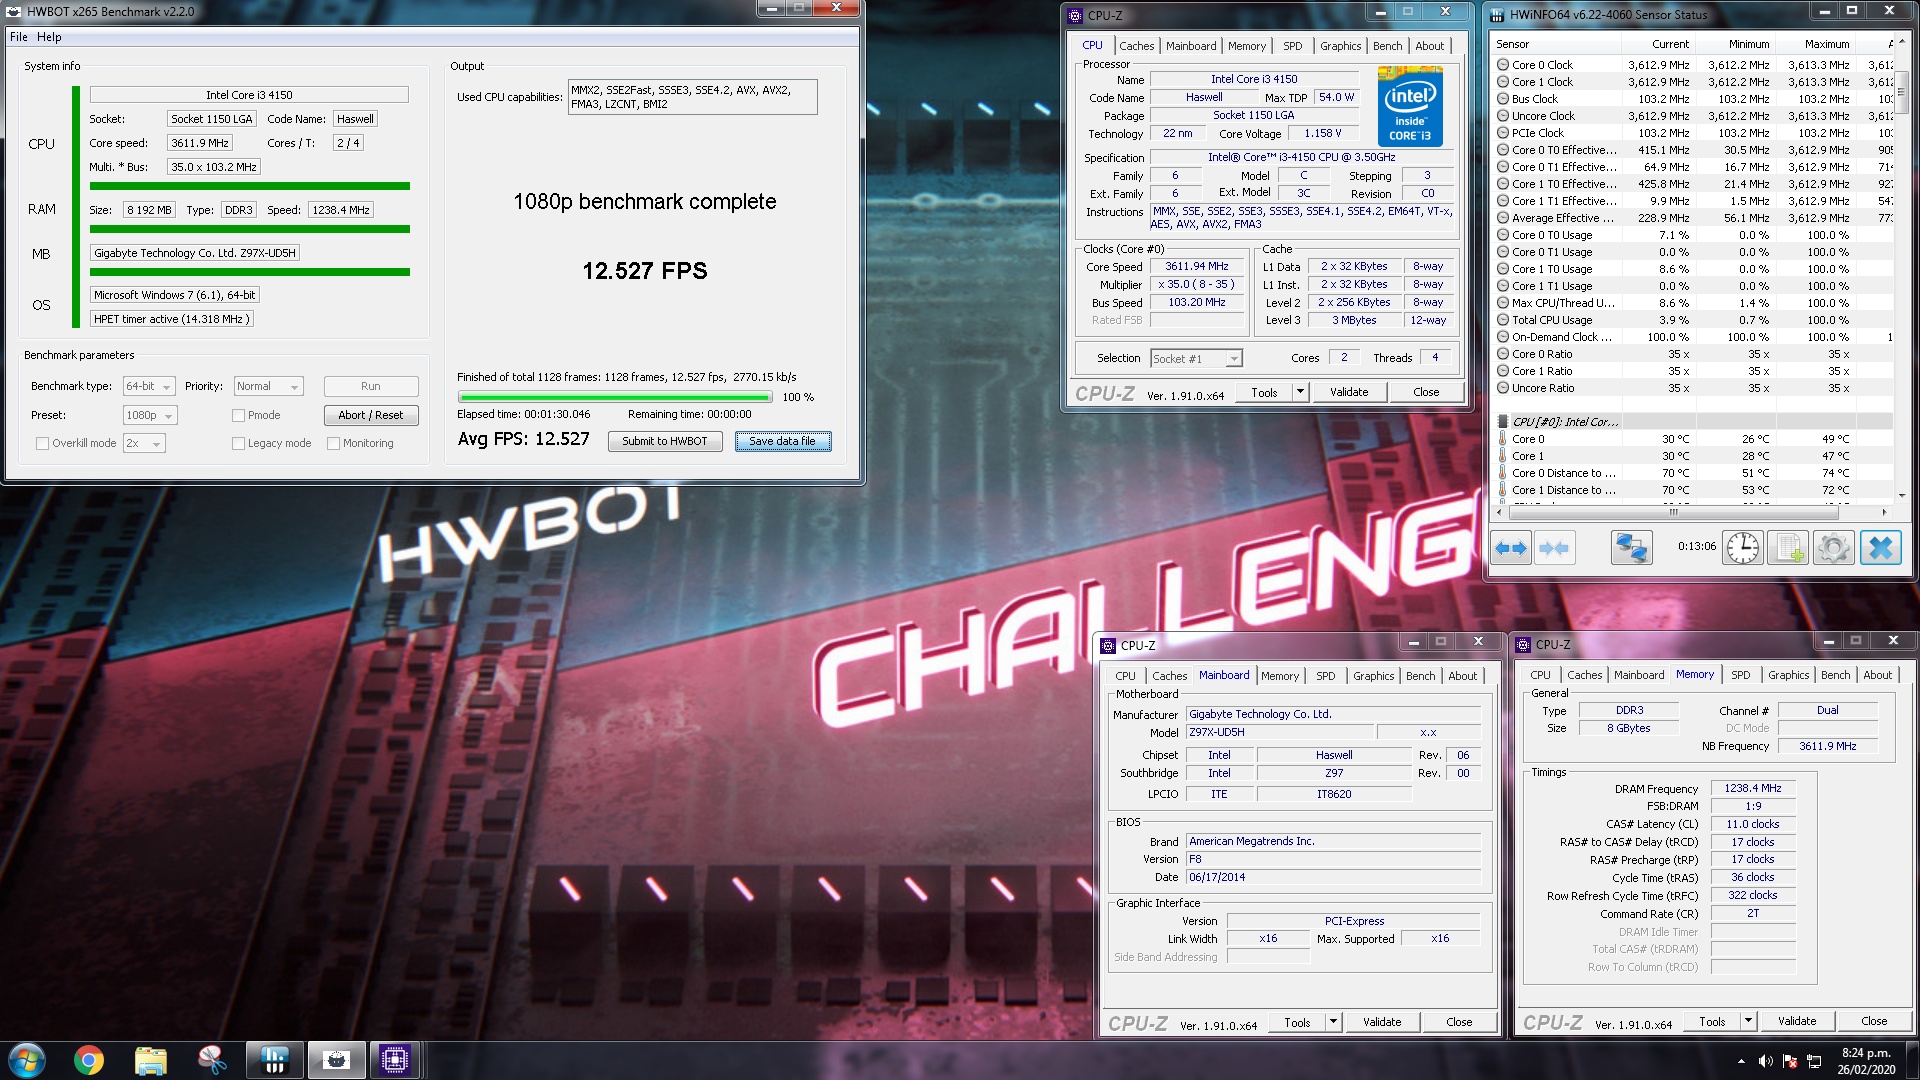Switch to Caches tab in top CPU-Z window
The image size is (1920, 1080).
coord(1136,46)
